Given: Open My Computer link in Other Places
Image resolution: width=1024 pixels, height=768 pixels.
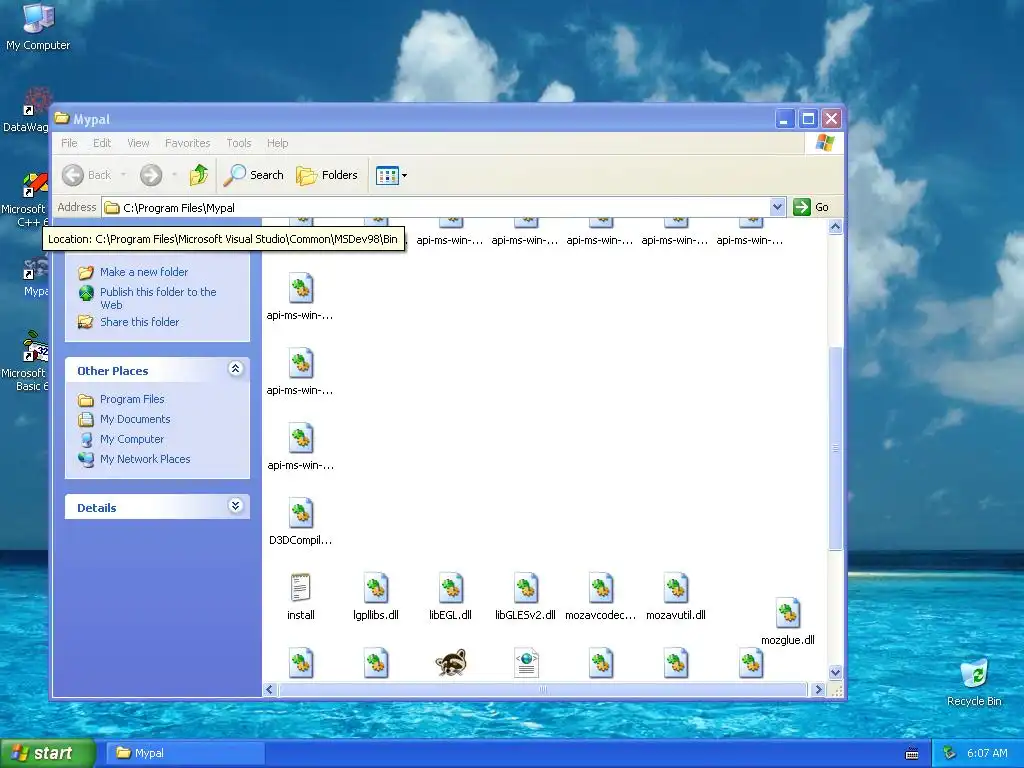Looking at the screenshot, I should (x=132, y=440).
